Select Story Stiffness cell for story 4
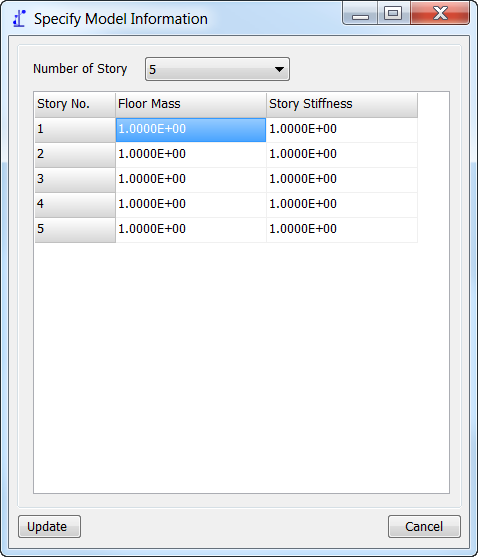Image resolution: width=478 pixels, height=557 pixels. pos(342,205)
